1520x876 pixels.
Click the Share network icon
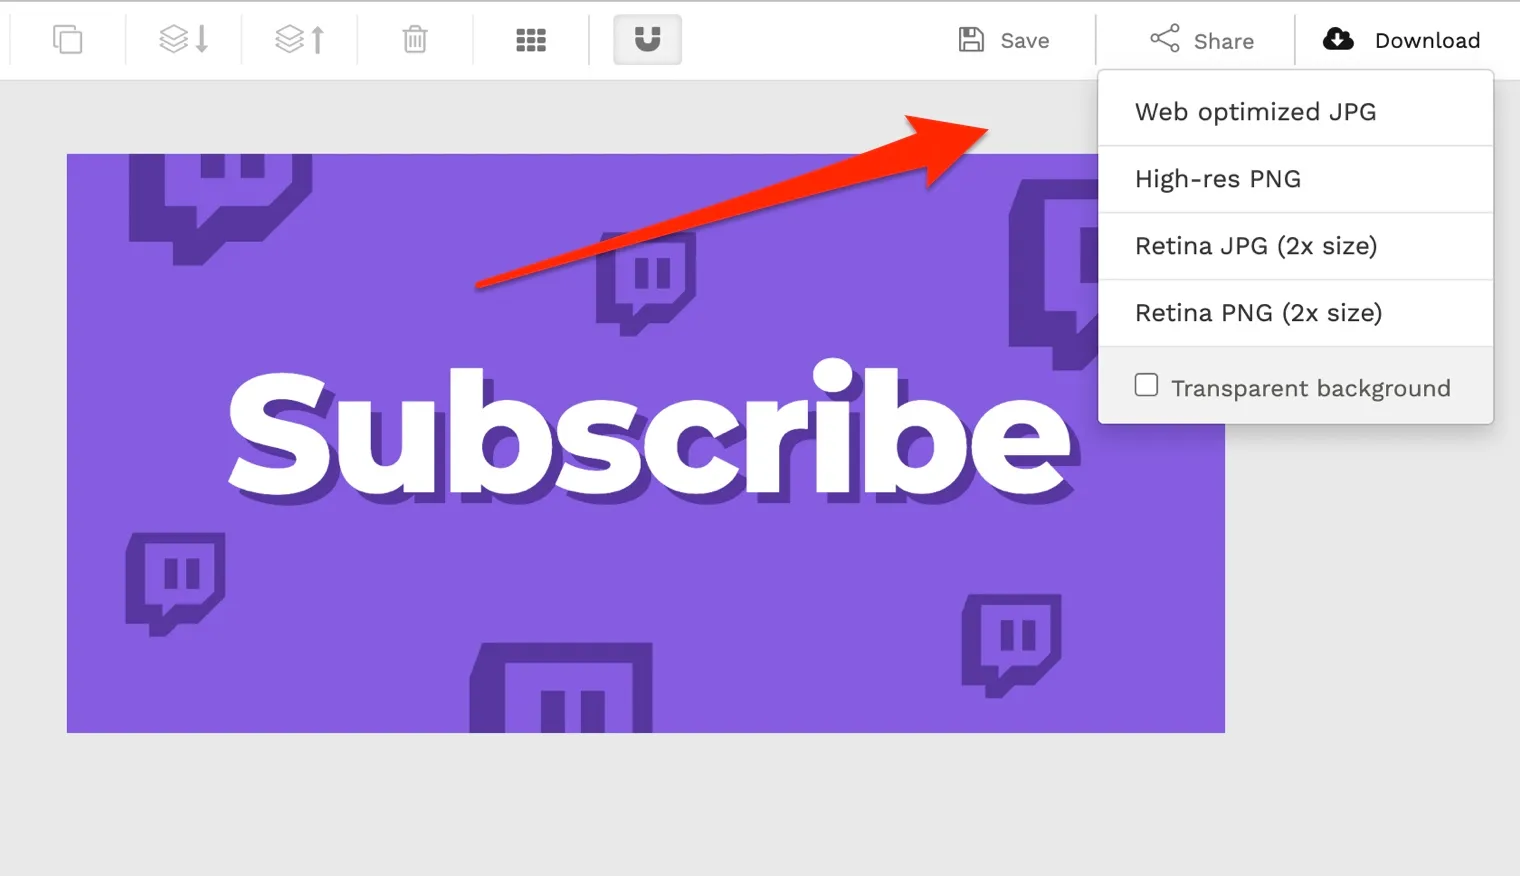tap(1164, 39)
